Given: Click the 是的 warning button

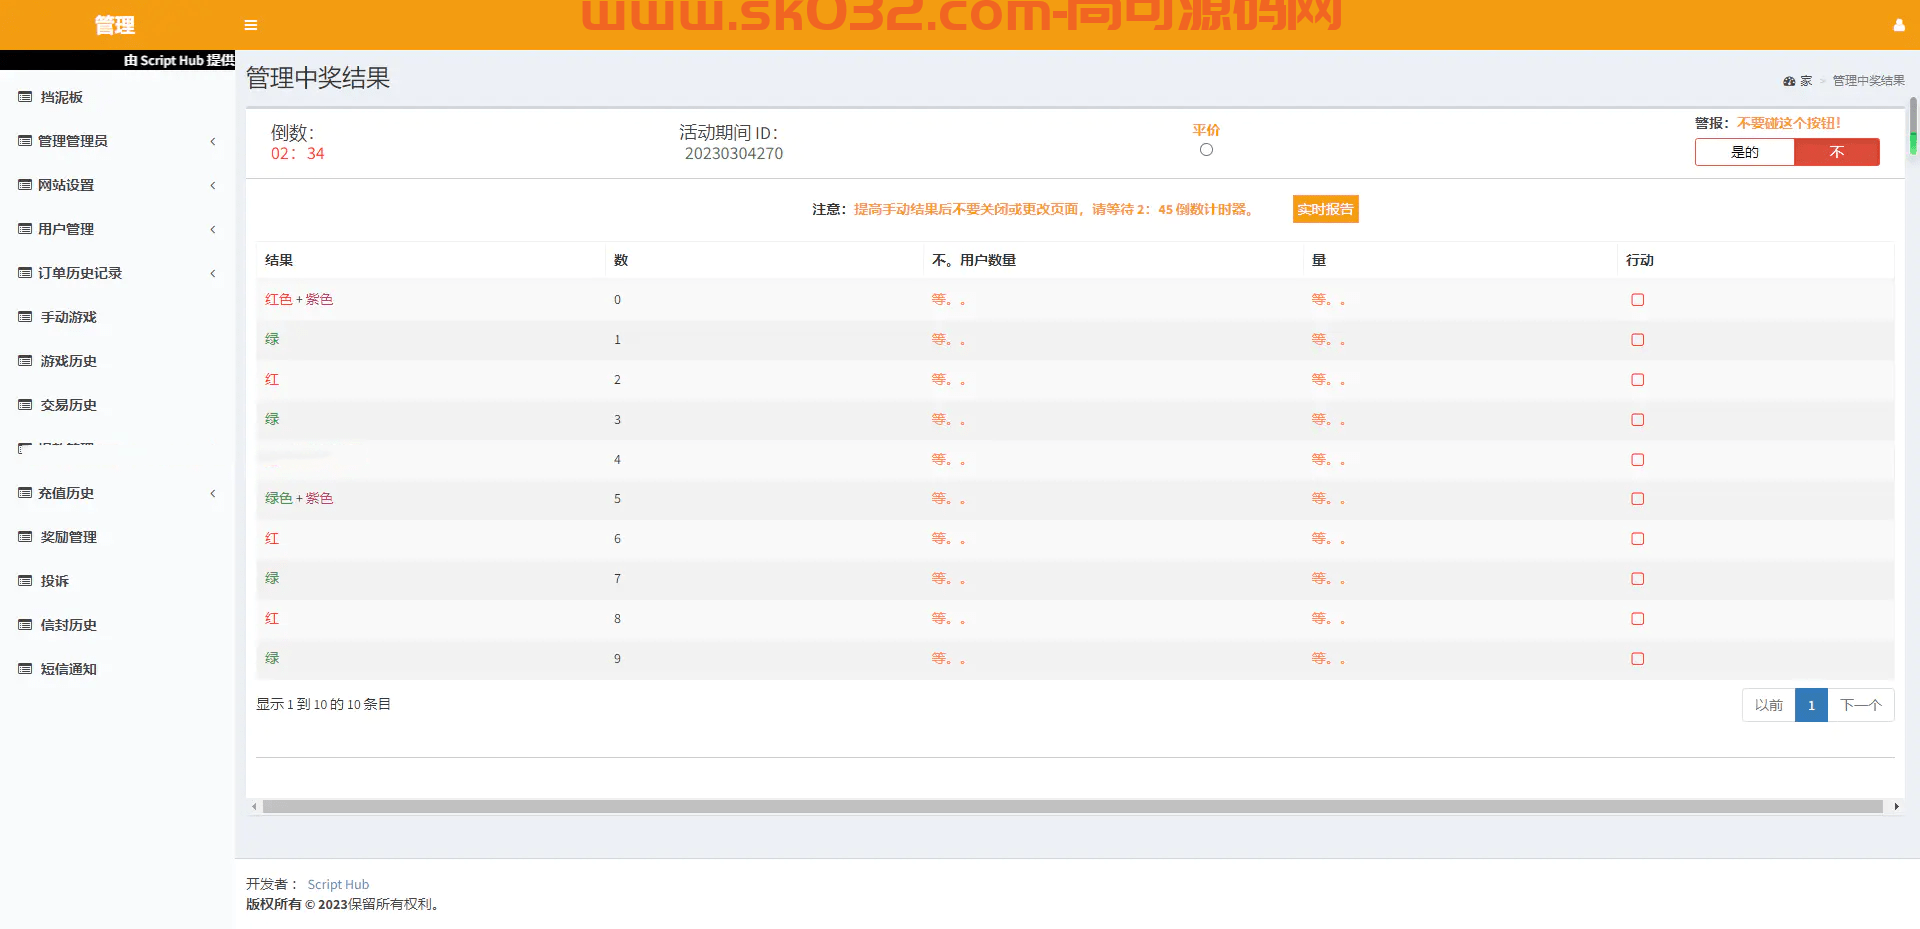Looking at the screenshot, I should click(x=1745, y=152).
